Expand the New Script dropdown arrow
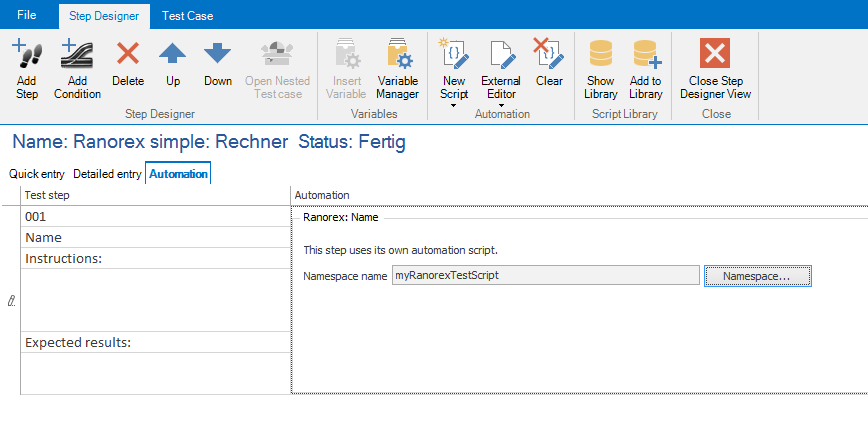868x447 pixels. [x=454, y=104]
